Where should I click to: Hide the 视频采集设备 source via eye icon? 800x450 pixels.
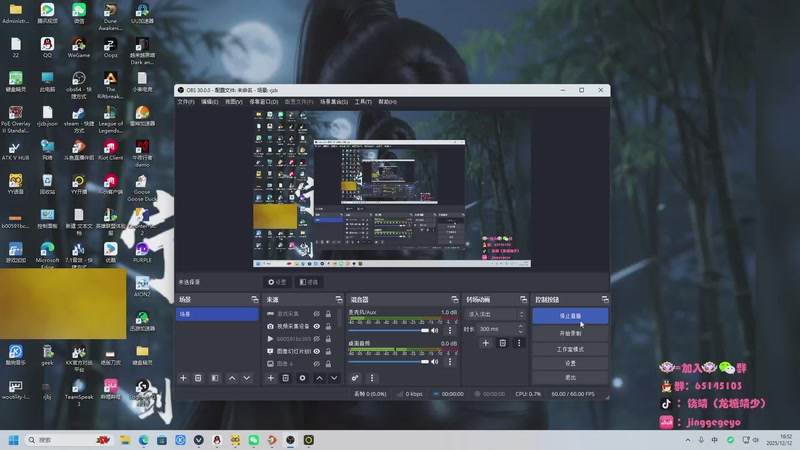click(x=316, y=327)
